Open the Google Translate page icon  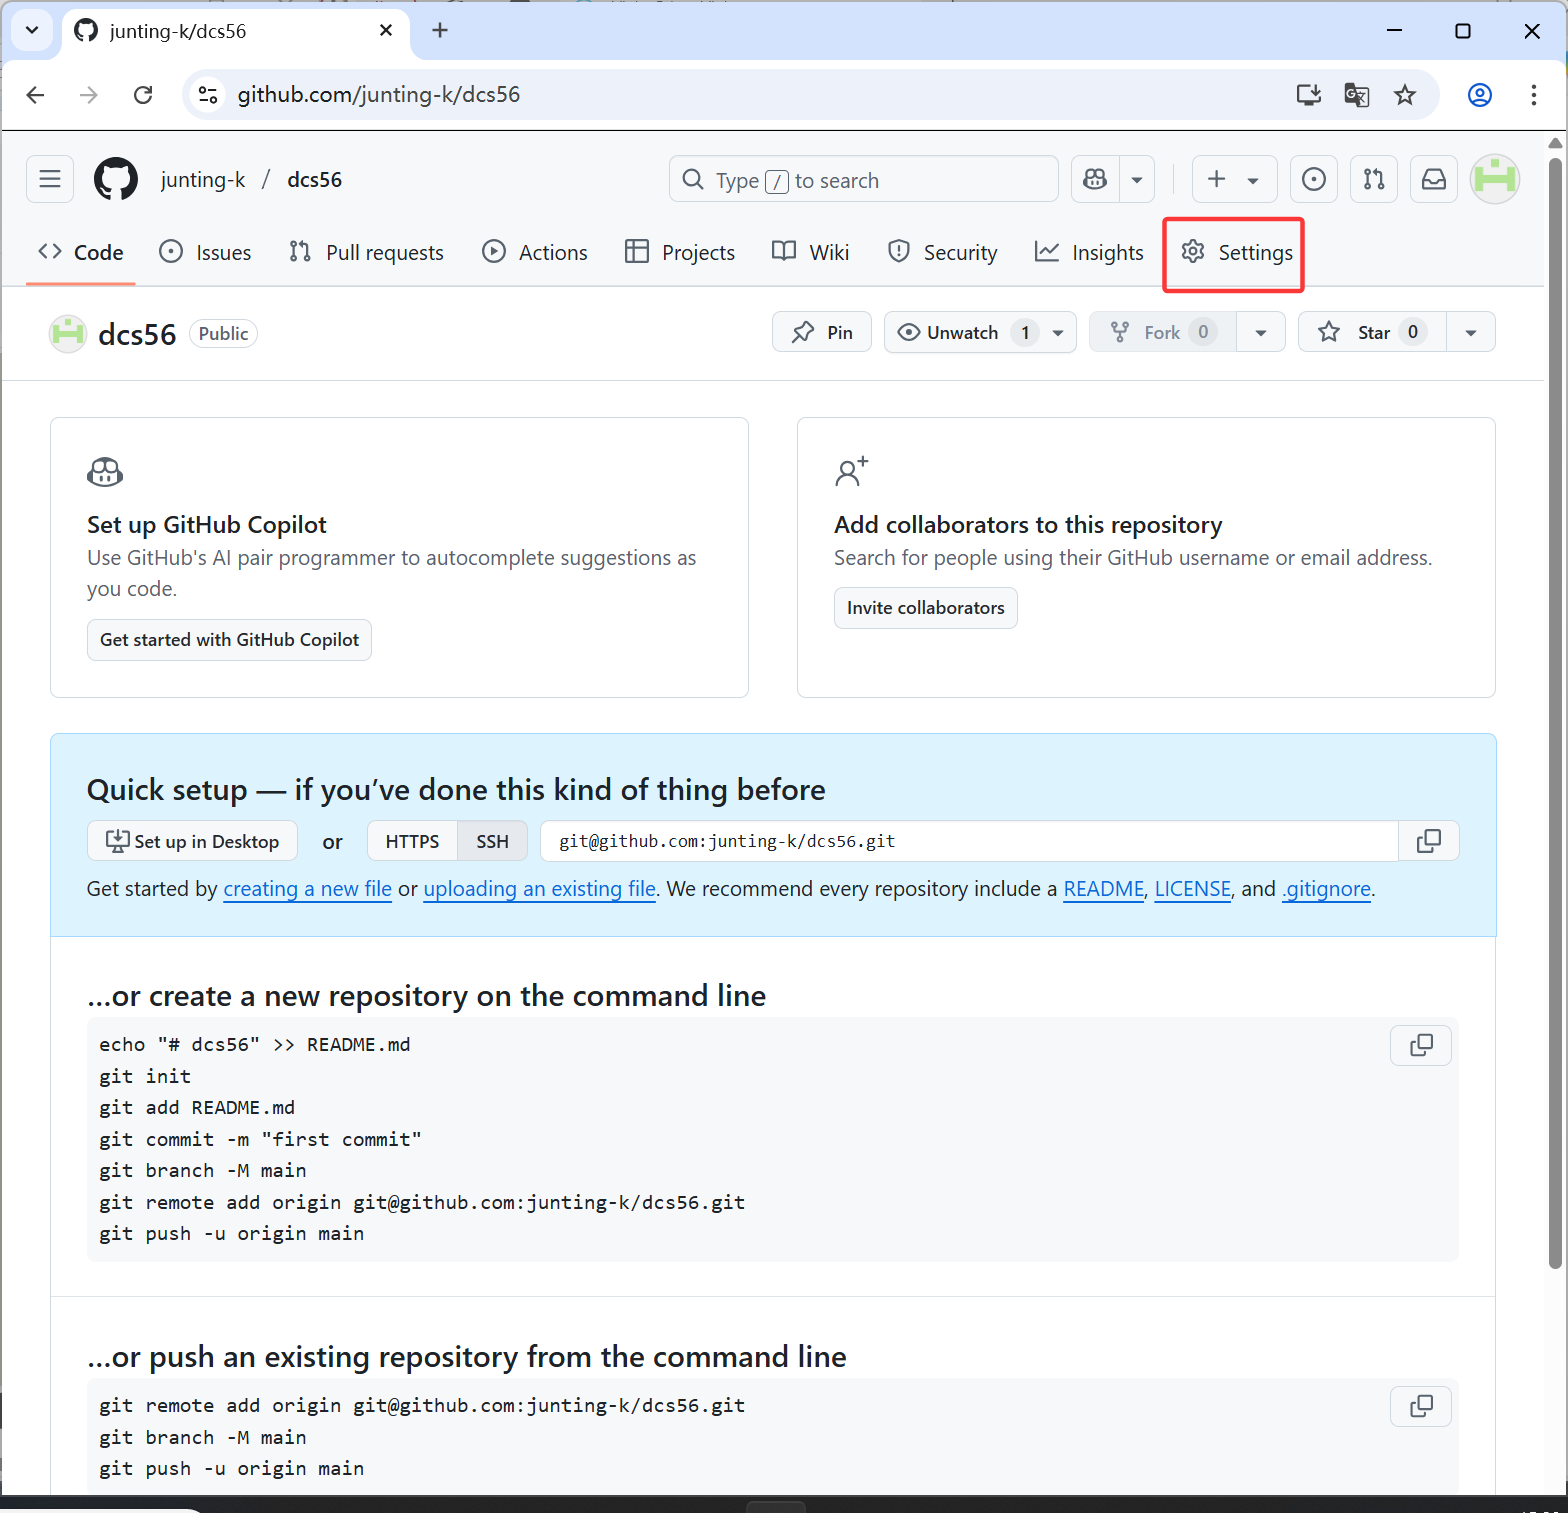click(1357, 95)
